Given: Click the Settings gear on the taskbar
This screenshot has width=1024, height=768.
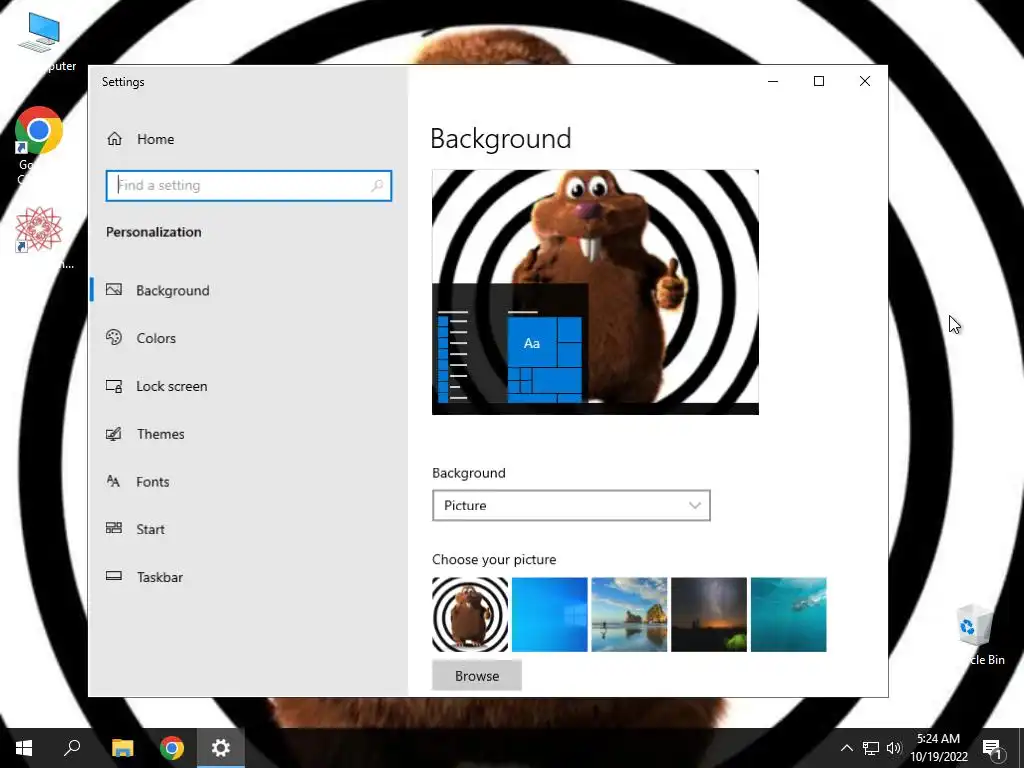Looking at the screenshot, I should coord(221,748).
